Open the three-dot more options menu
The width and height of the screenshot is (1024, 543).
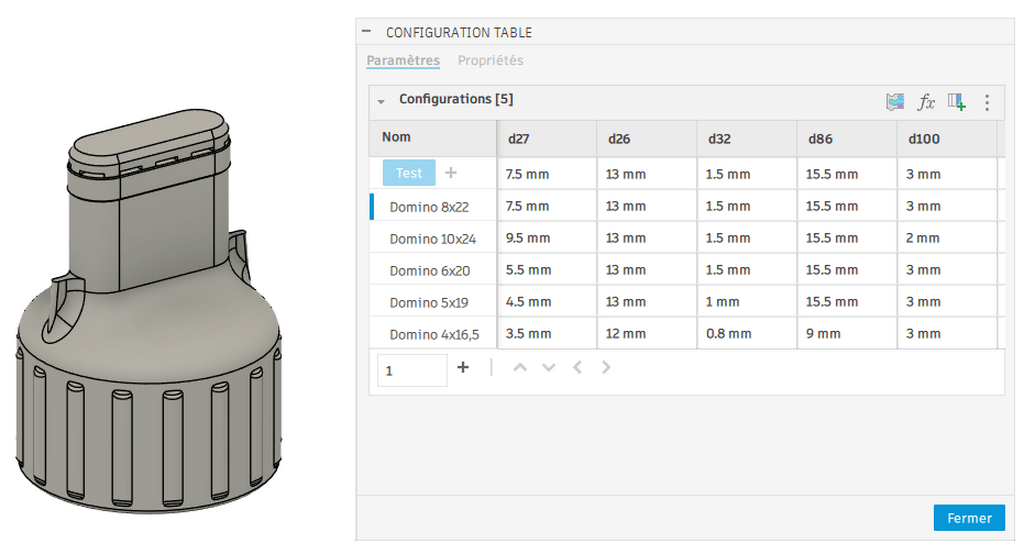click(x=987, y=103)
